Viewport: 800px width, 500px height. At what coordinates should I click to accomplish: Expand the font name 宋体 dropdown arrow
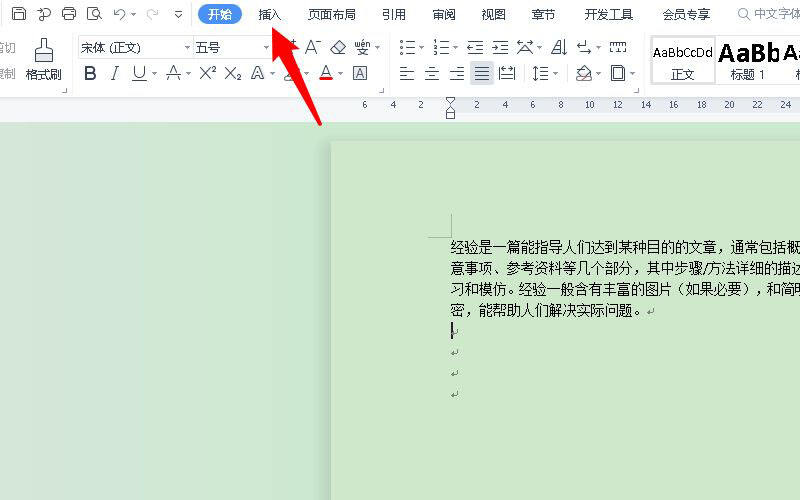click(187, 47)
